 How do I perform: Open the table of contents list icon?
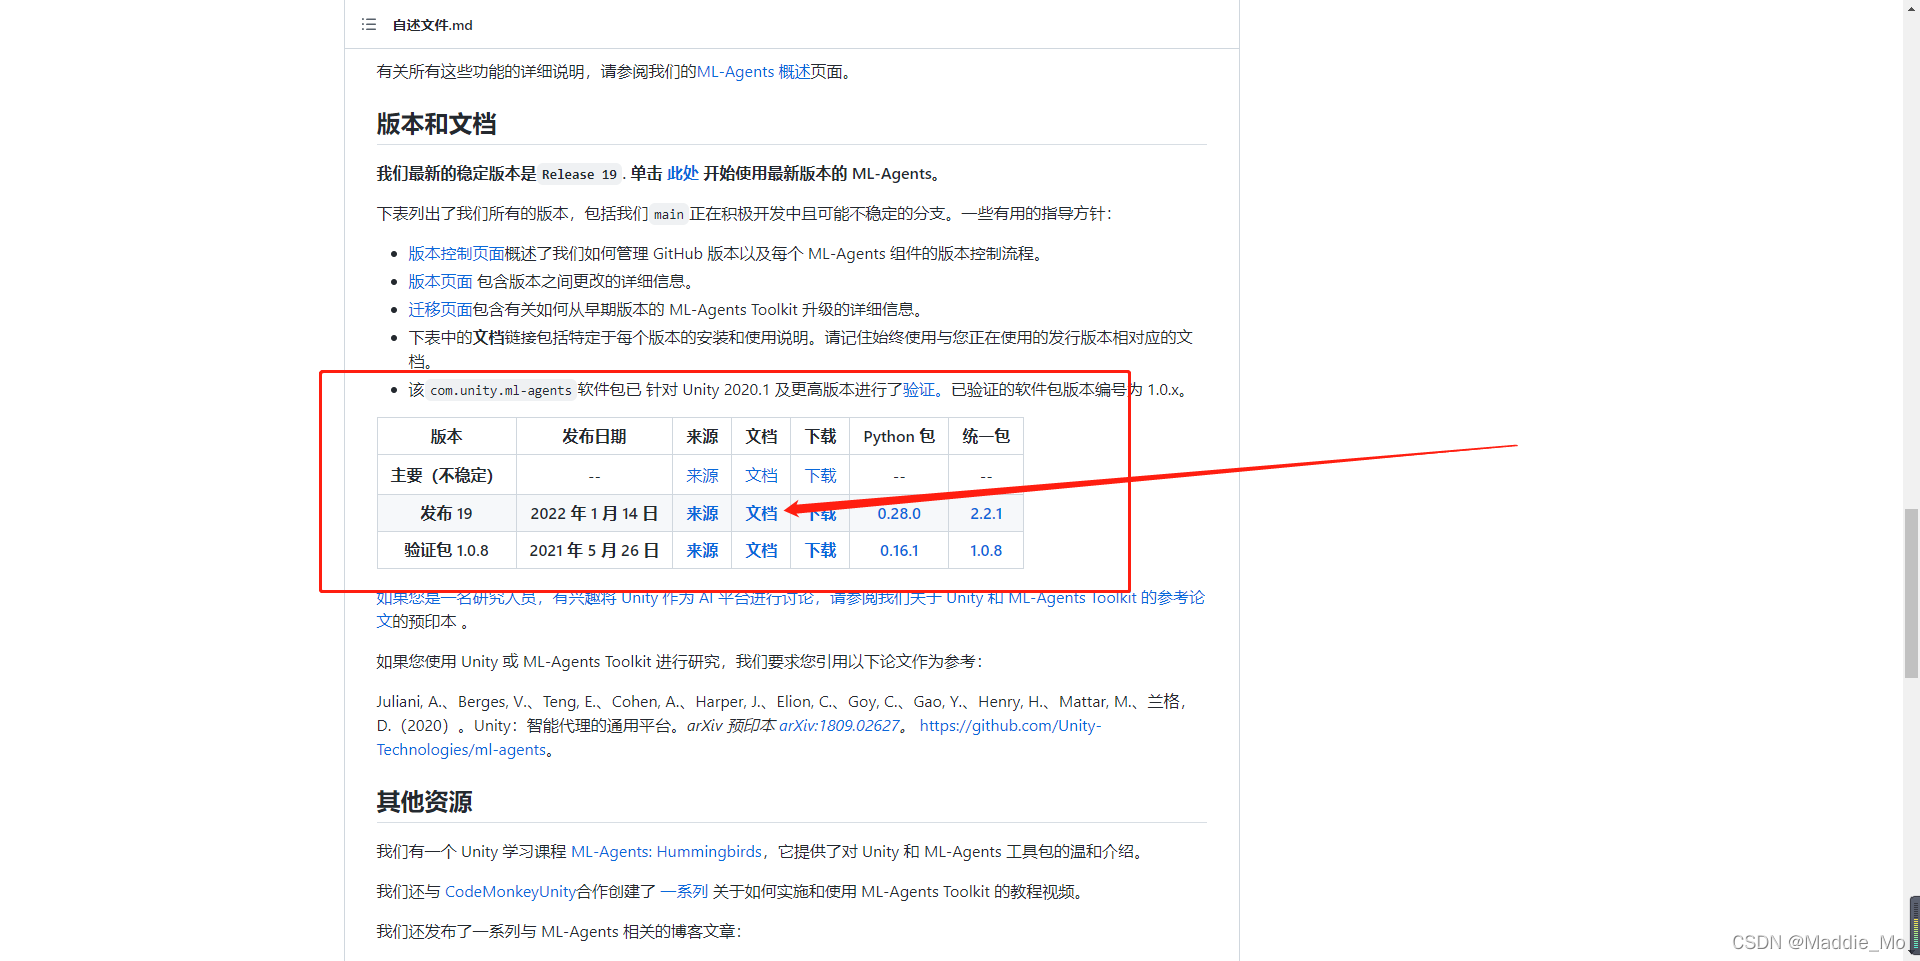(x=369, y=24)
